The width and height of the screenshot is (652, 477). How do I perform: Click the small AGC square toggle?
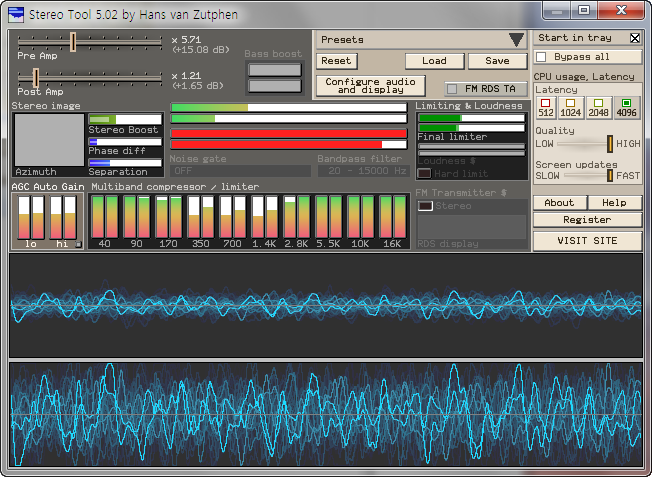[78, 245]
